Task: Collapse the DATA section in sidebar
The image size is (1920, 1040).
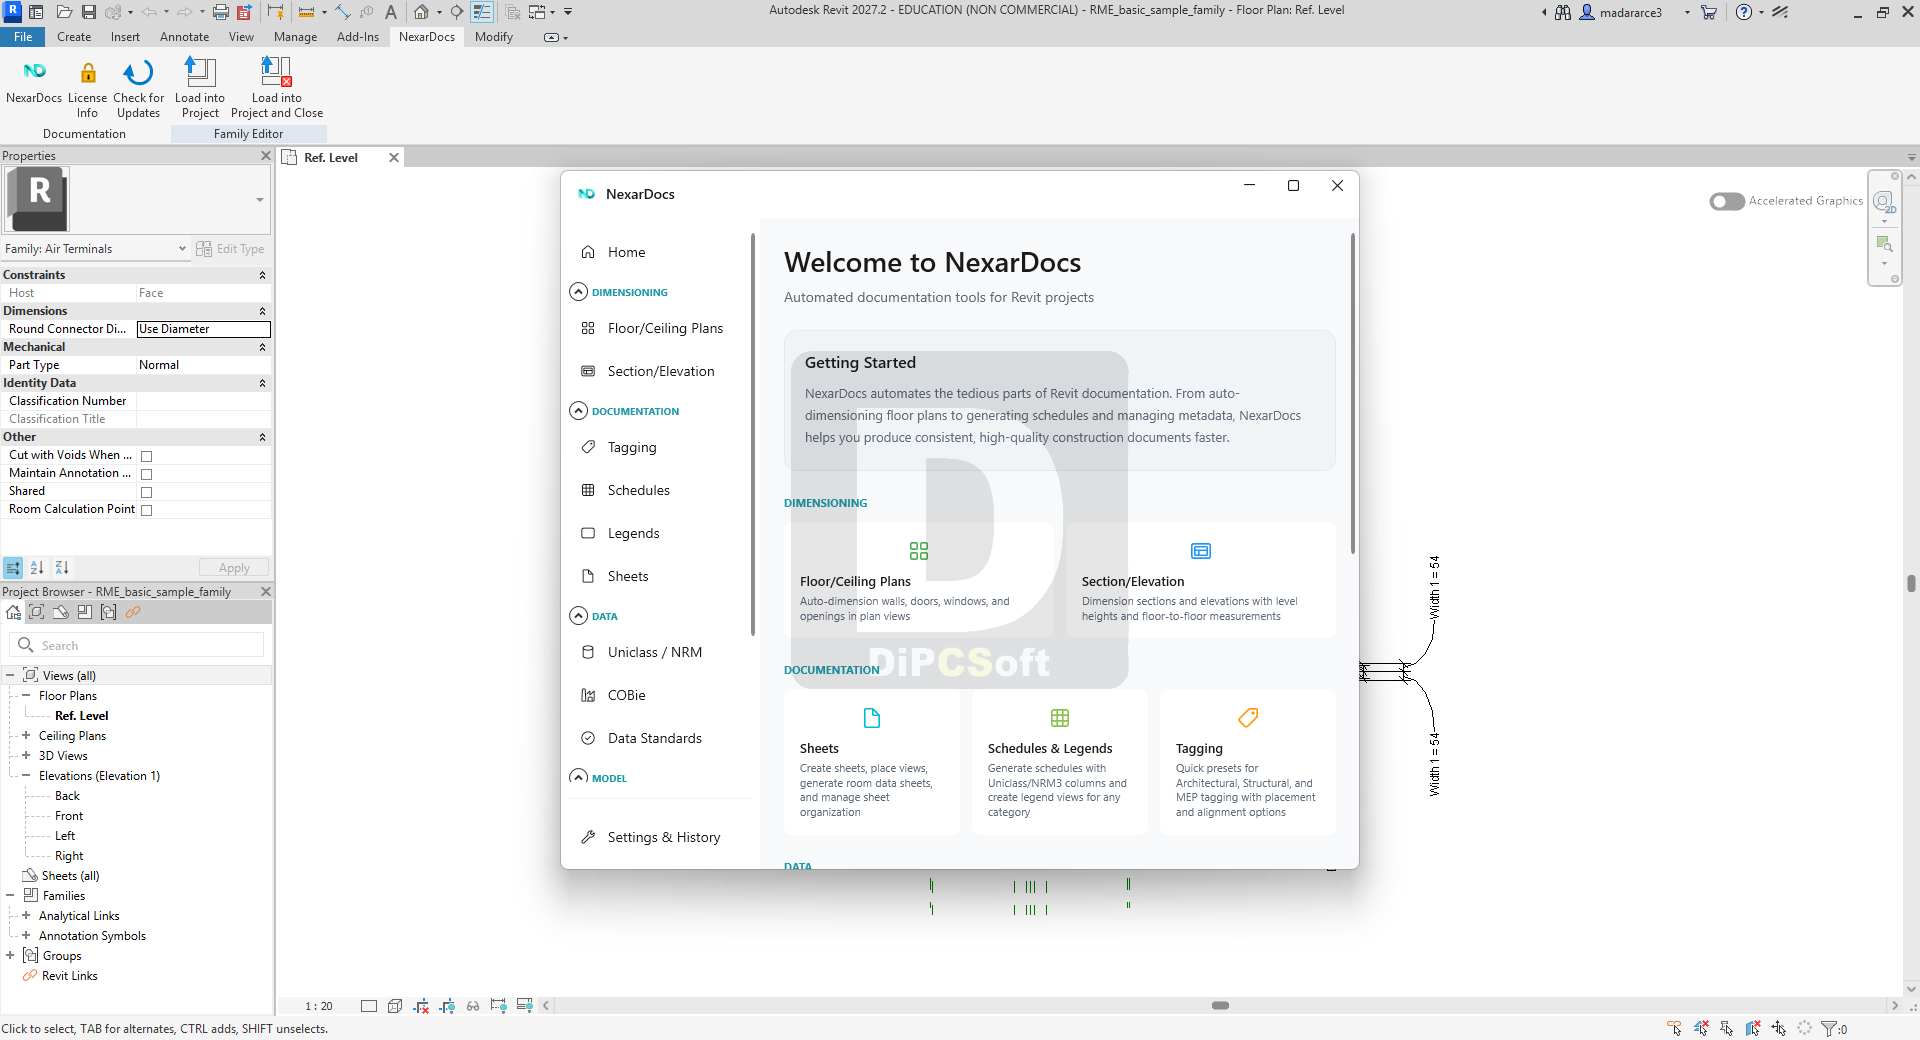Action: [x=578, y=616]
